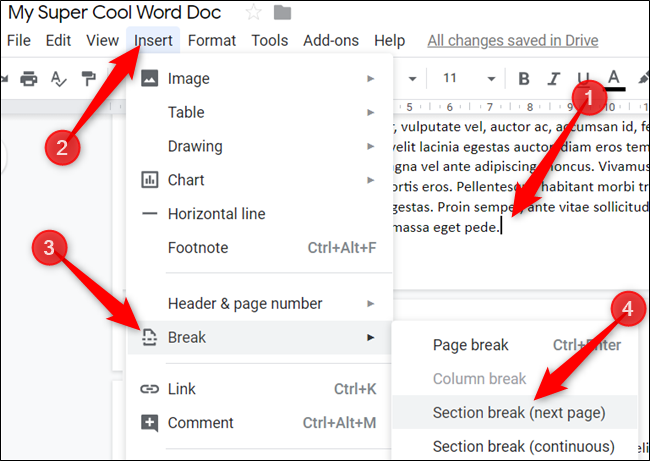650x461 pixels.
Task: Click the Chart menu icon
Action: (x=150, y=180)
